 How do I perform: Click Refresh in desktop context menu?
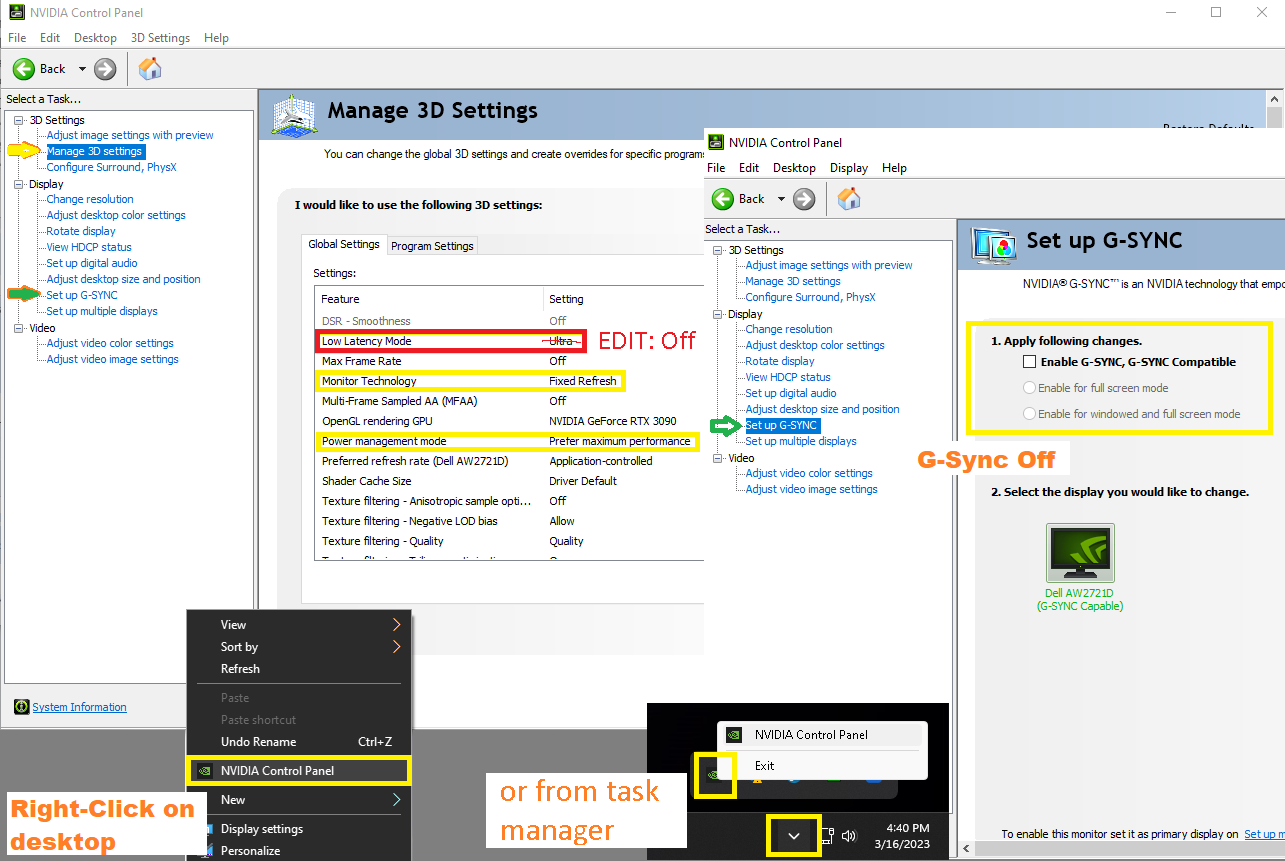pyautogui.click(x=299, y=669)
